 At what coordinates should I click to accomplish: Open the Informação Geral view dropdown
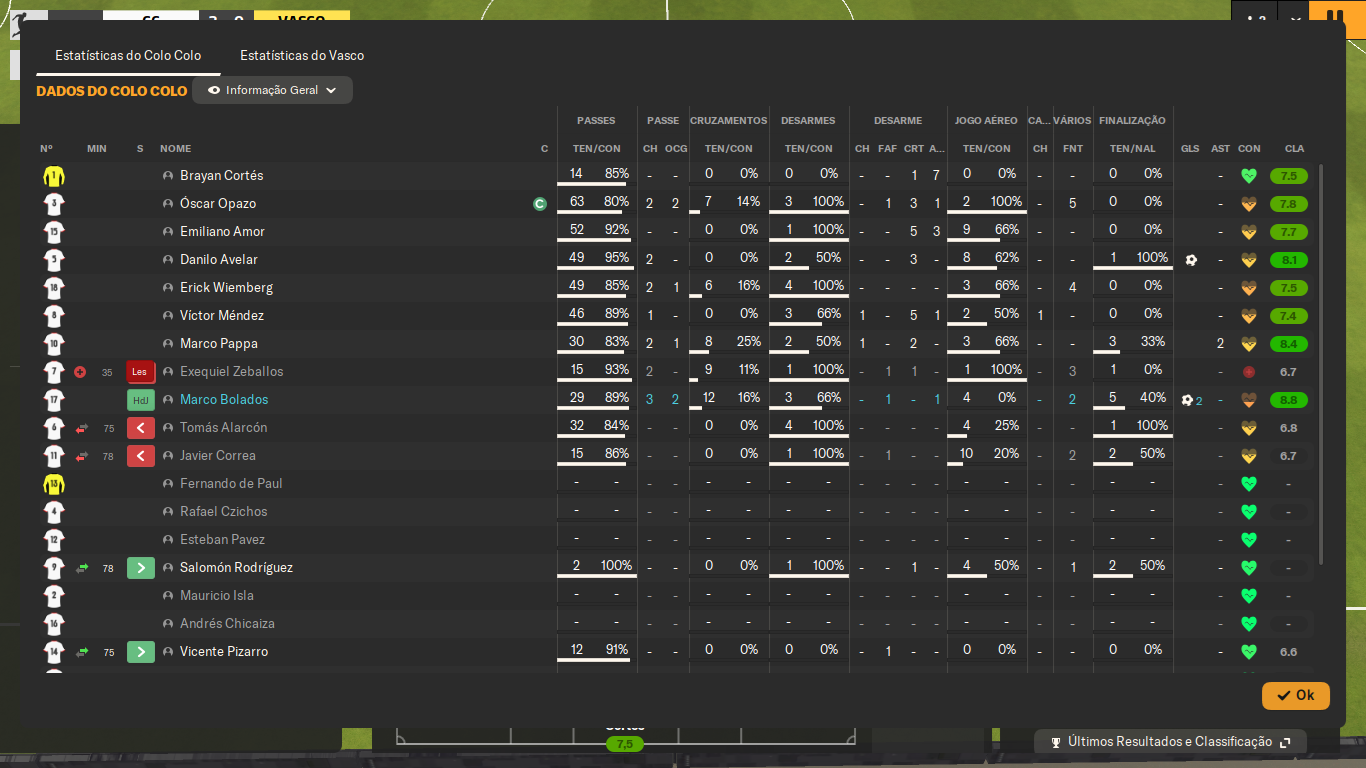point(273,90)
